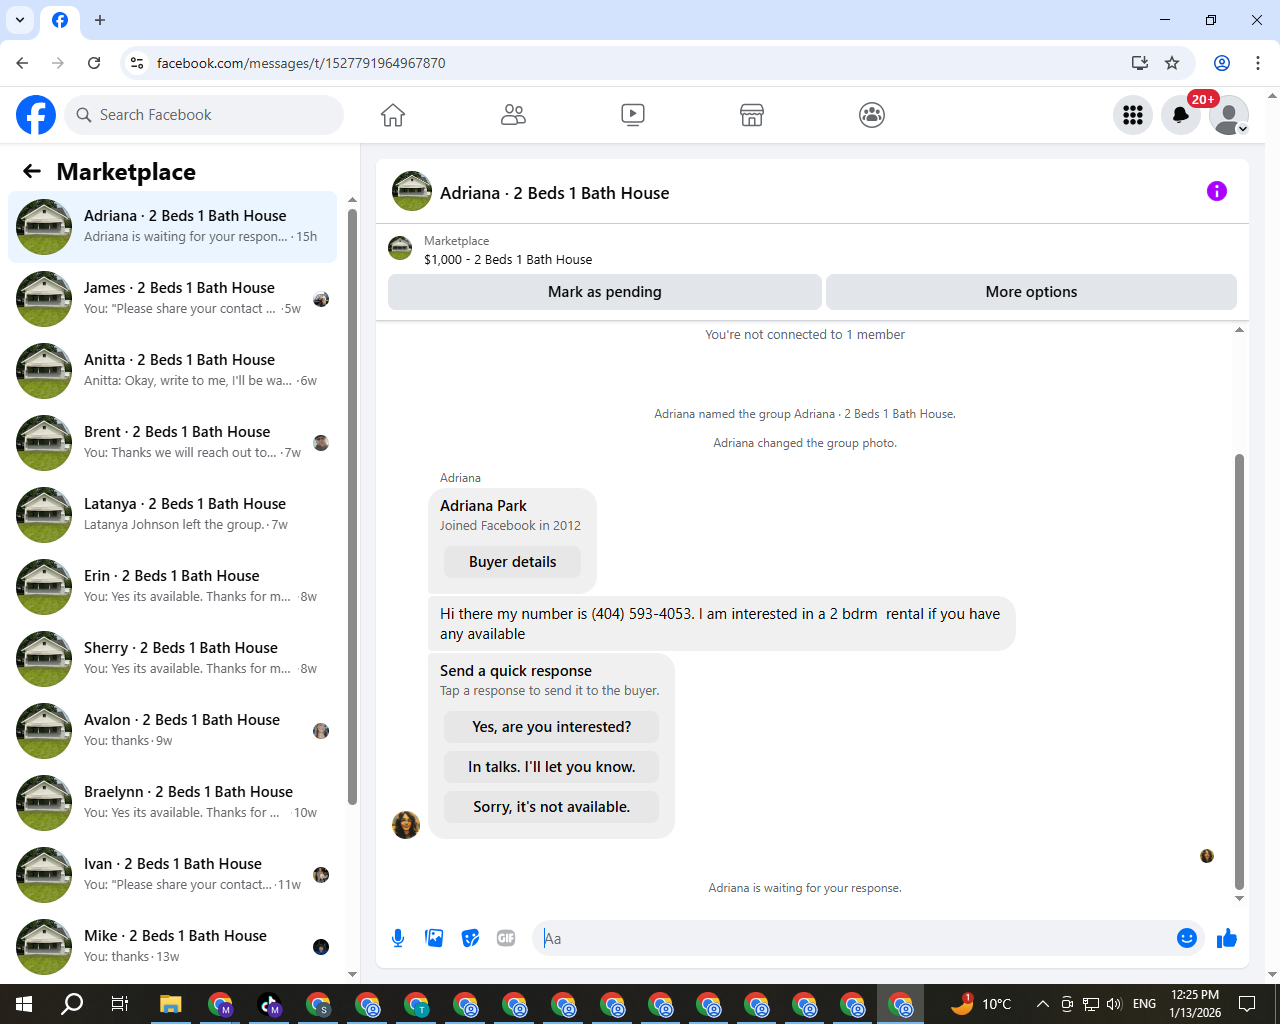
Task: Open the Notifications bell icon
Action: tap(1181, 115)
